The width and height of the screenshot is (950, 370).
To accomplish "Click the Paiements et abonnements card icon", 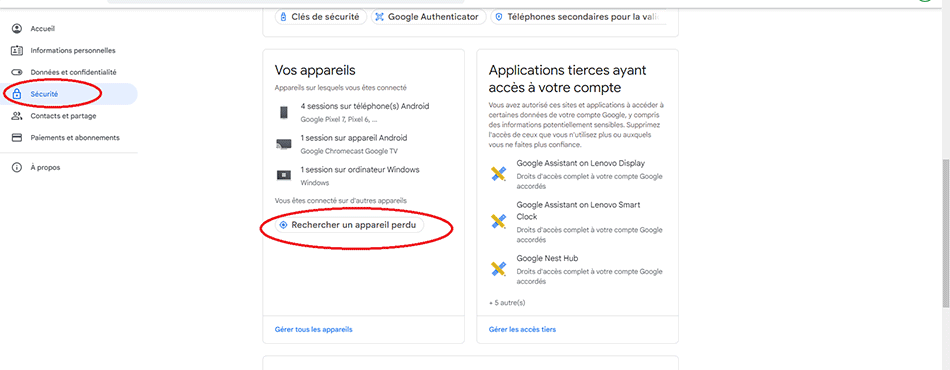I will 17,137.
